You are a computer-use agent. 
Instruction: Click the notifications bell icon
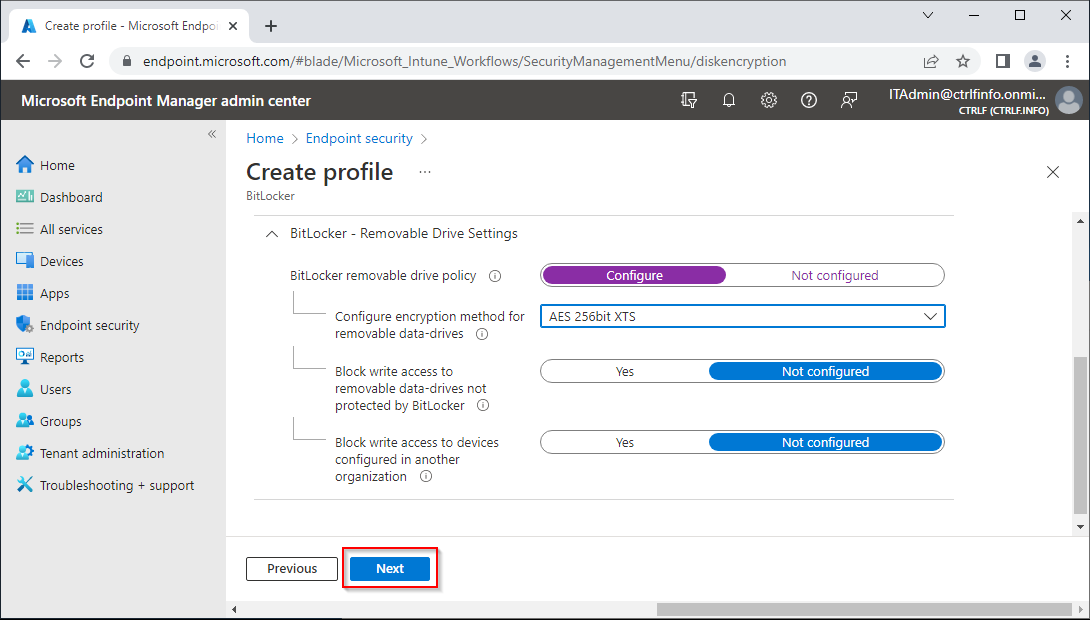tap(729, 100)
